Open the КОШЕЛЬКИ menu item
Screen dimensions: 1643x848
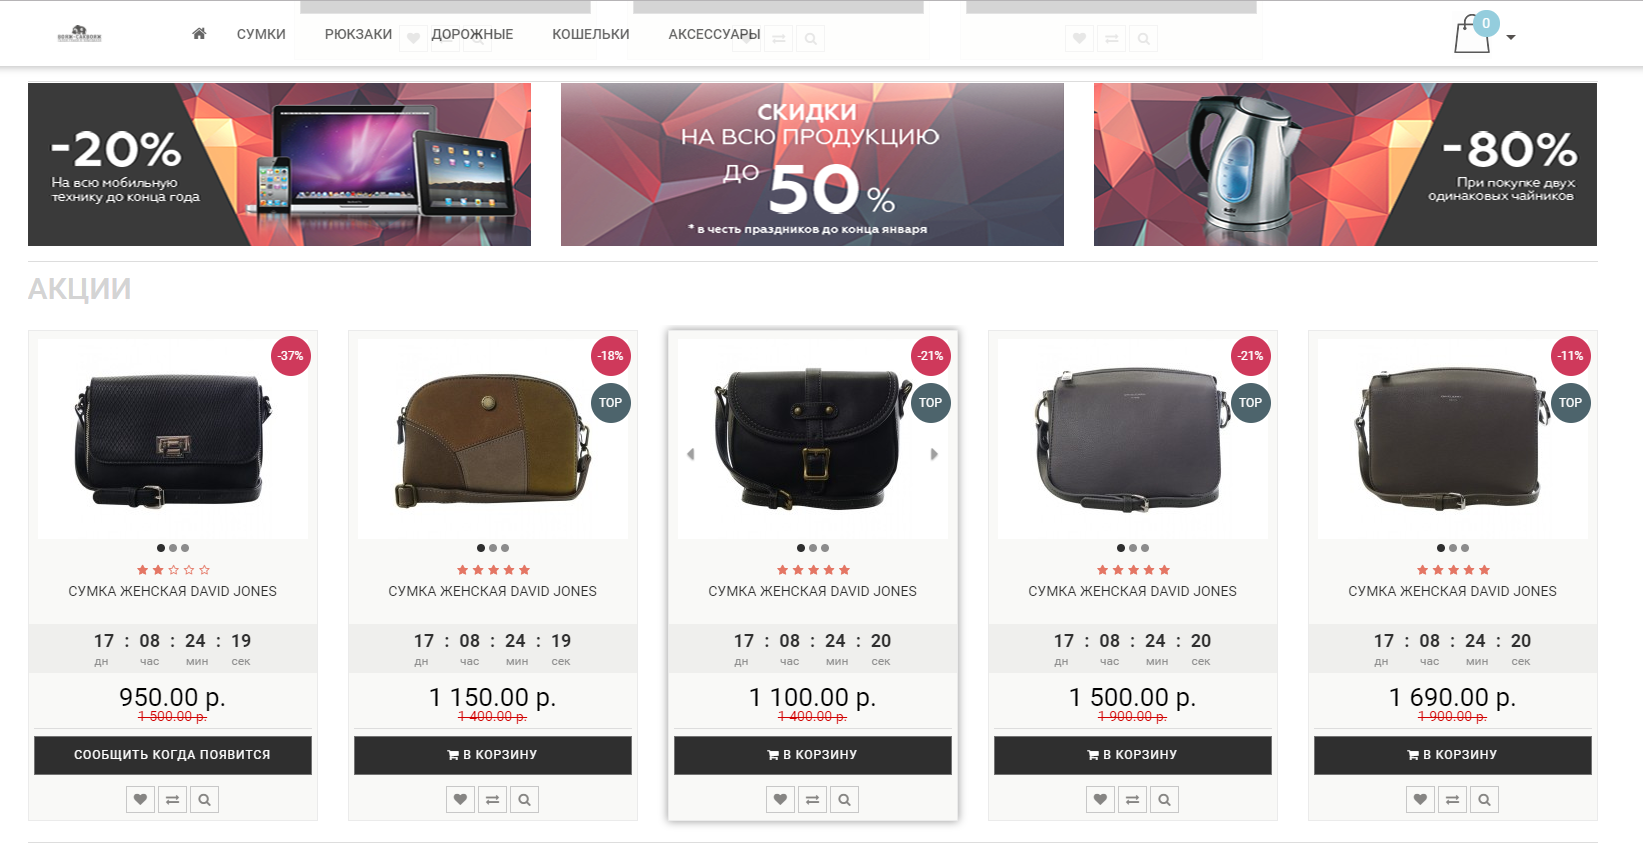pos(591,34)
